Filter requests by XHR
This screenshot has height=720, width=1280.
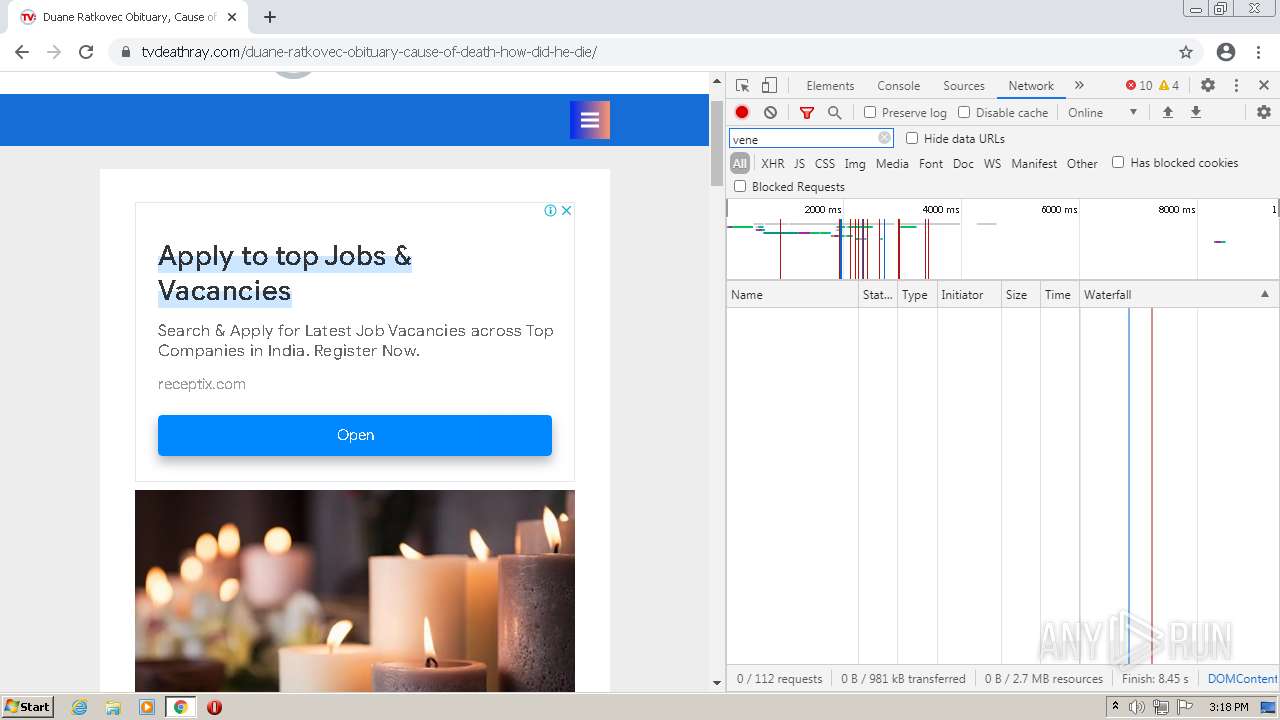pos(772,164)
